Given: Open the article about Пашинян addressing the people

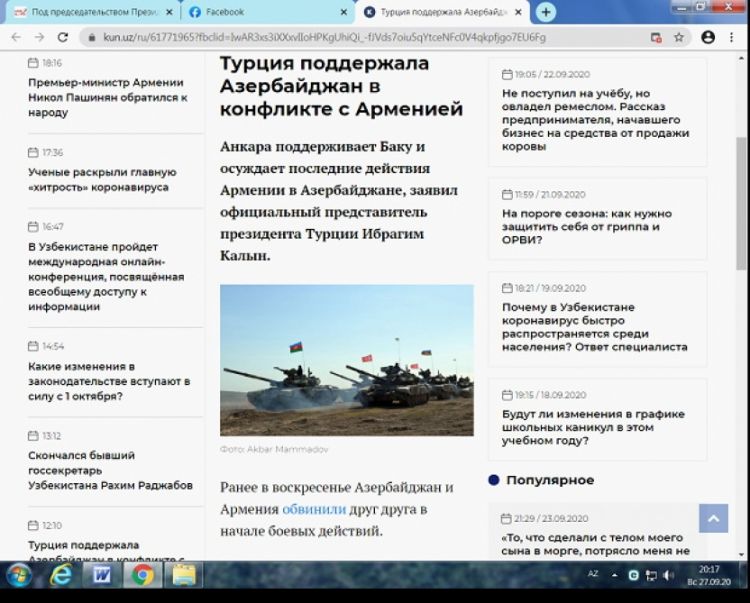Looking at the screenshot, I should [107, 98].
